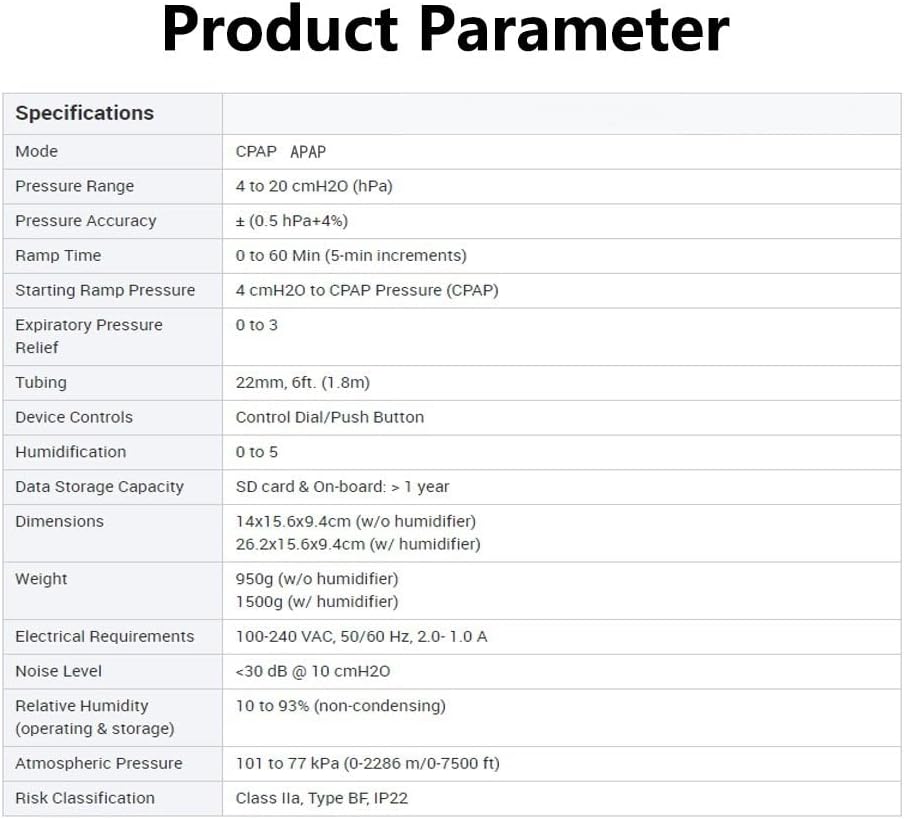Select the Starting Ramp Pressure label
Image resolution: width=904 pixels, height=819 pixels.
(x=105, y=291)
